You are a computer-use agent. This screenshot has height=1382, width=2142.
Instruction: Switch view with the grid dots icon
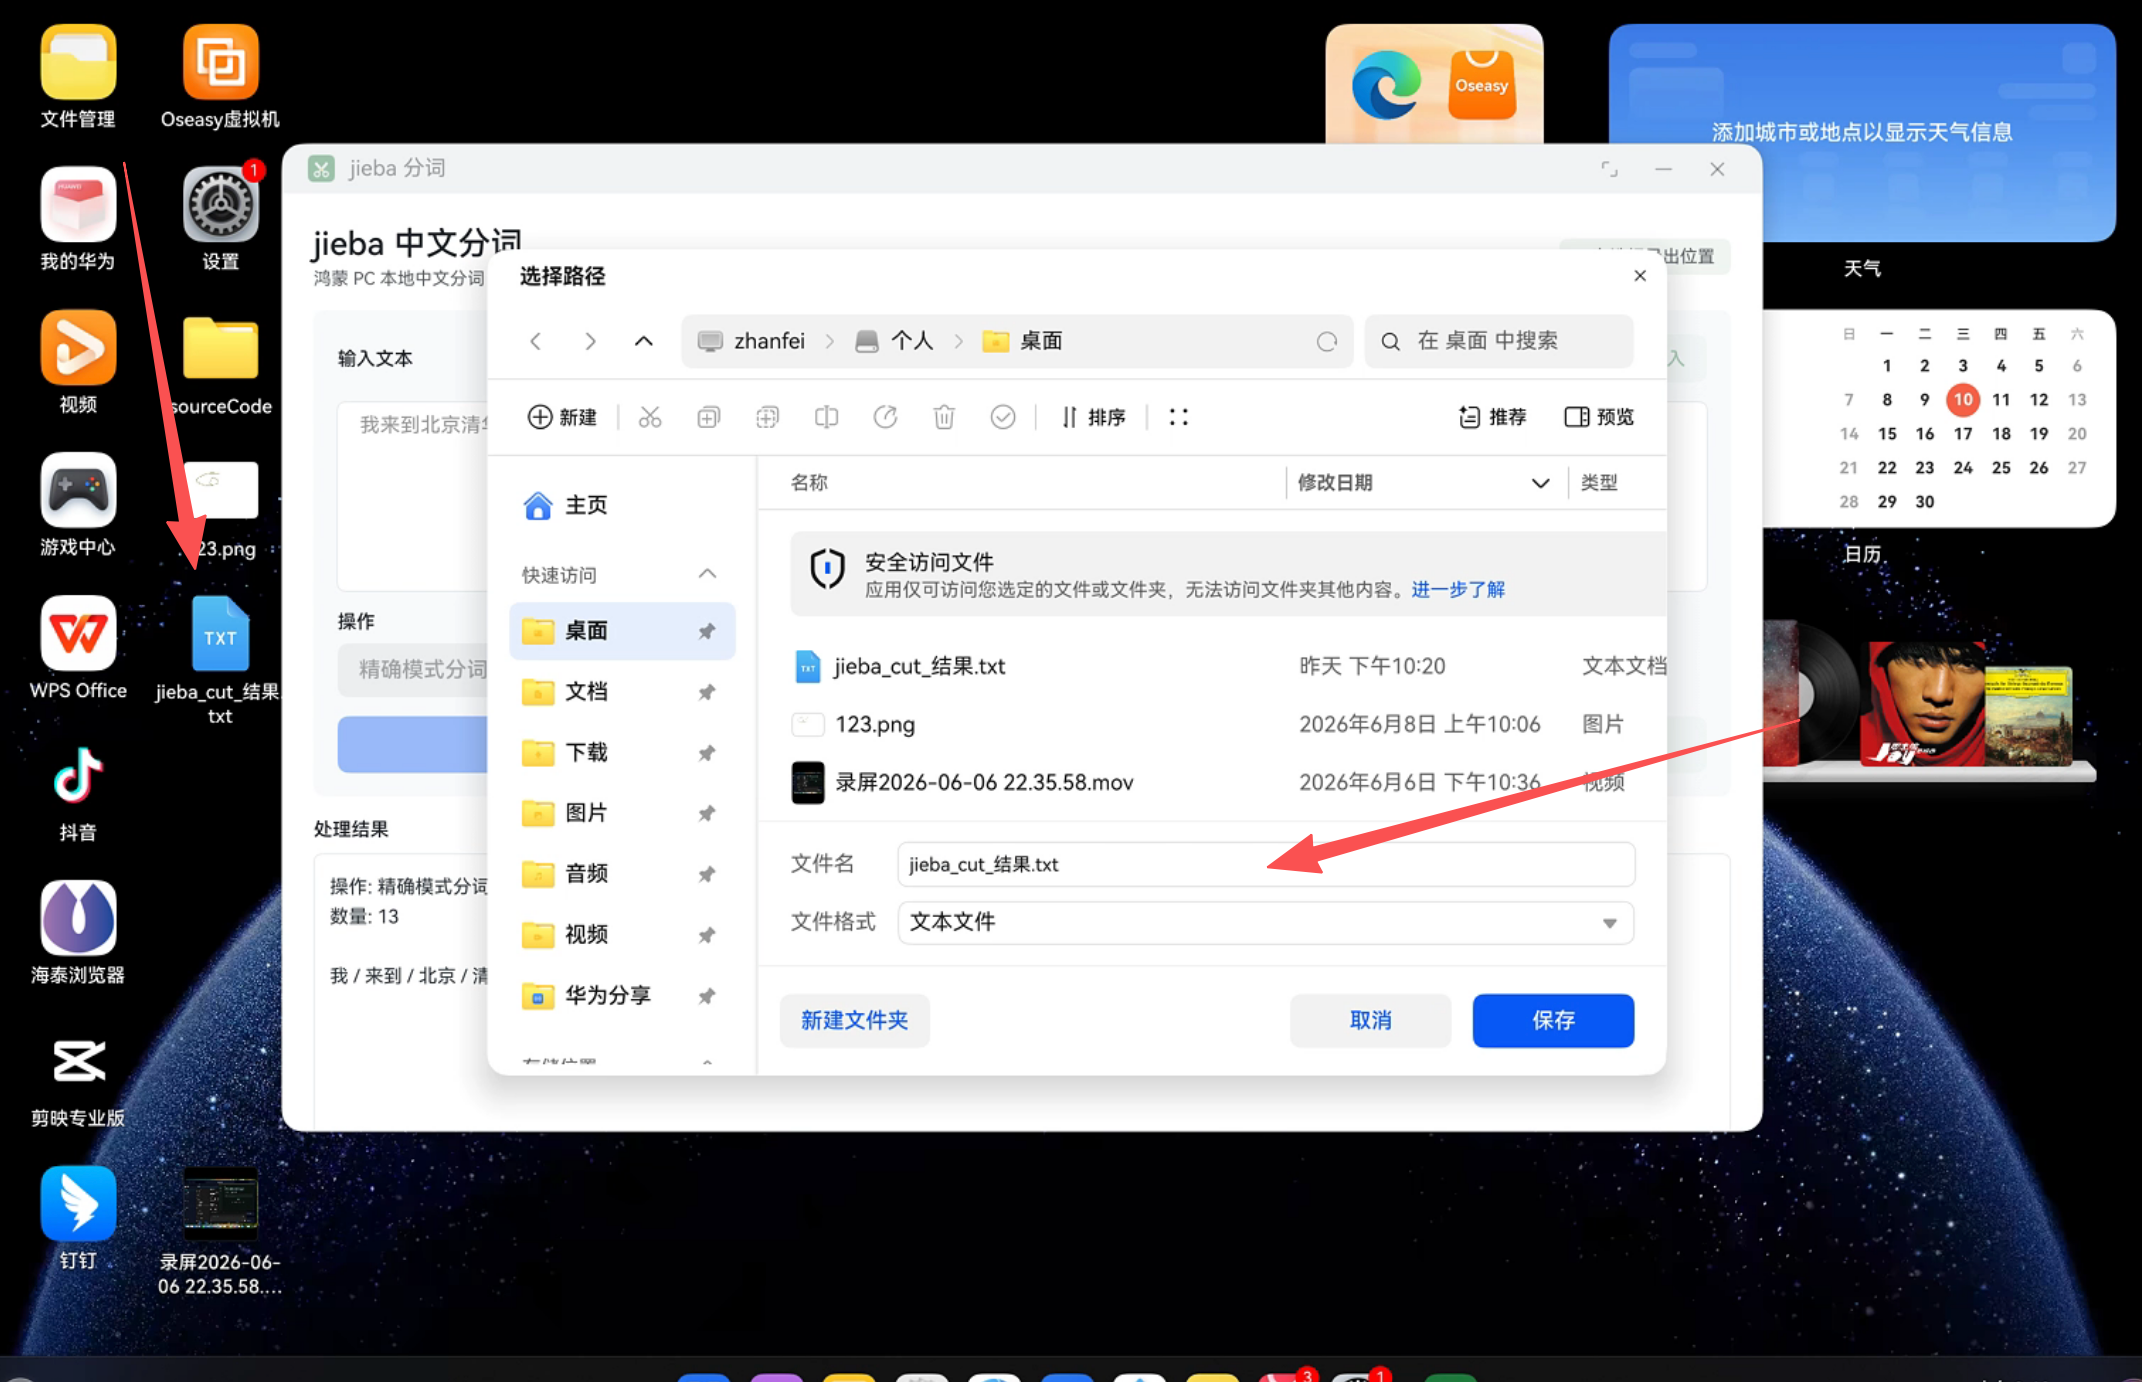point(1179,417)
